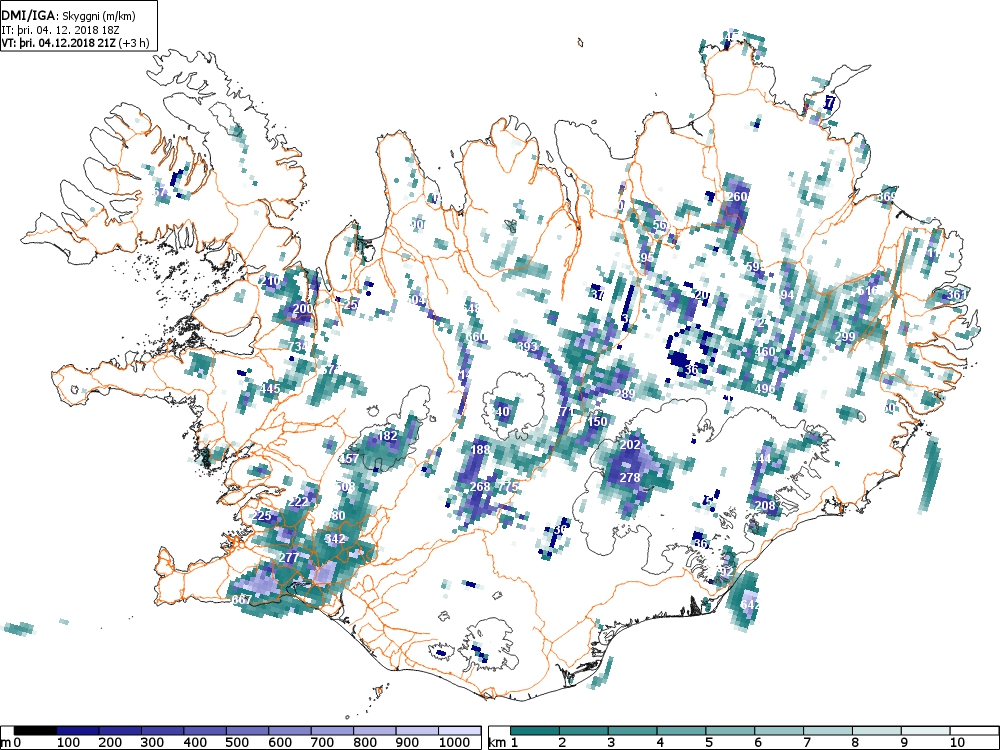The width and height of the screenshot is (1000, 750).
Task: Pick the light swatch between km 7 and 8
Action: [828, 731]
